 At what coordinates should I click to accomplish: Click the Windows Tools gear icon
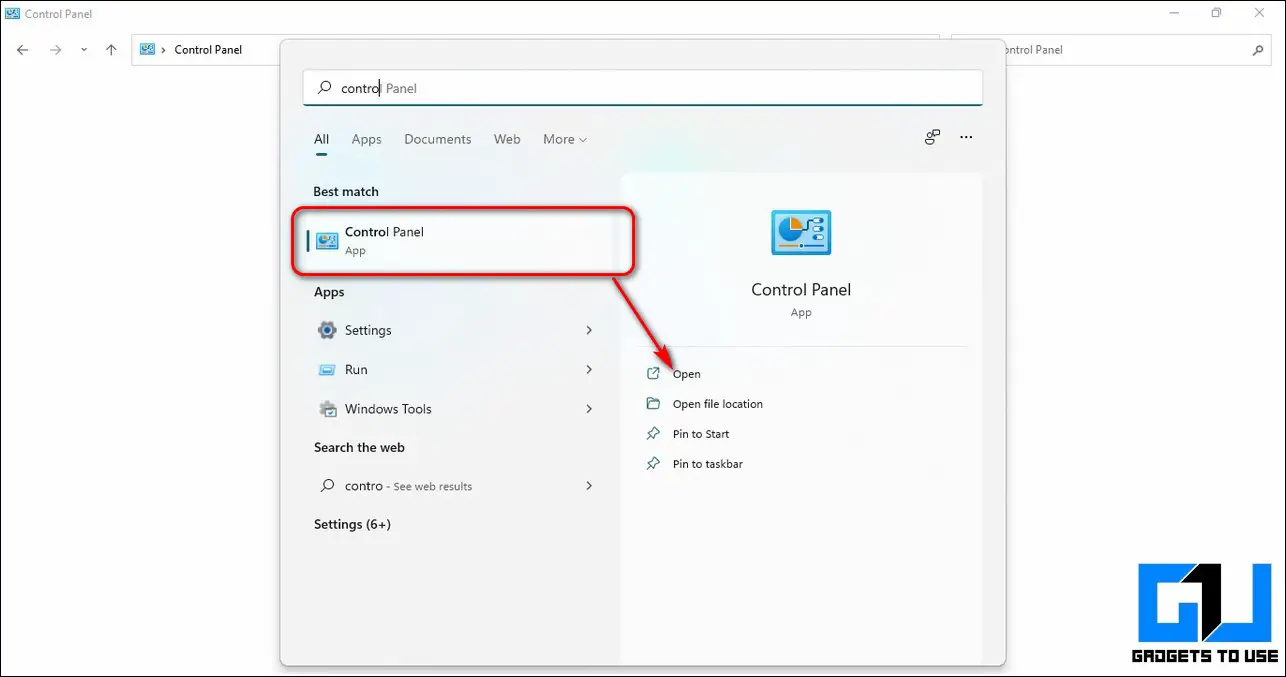coord(327,409)
